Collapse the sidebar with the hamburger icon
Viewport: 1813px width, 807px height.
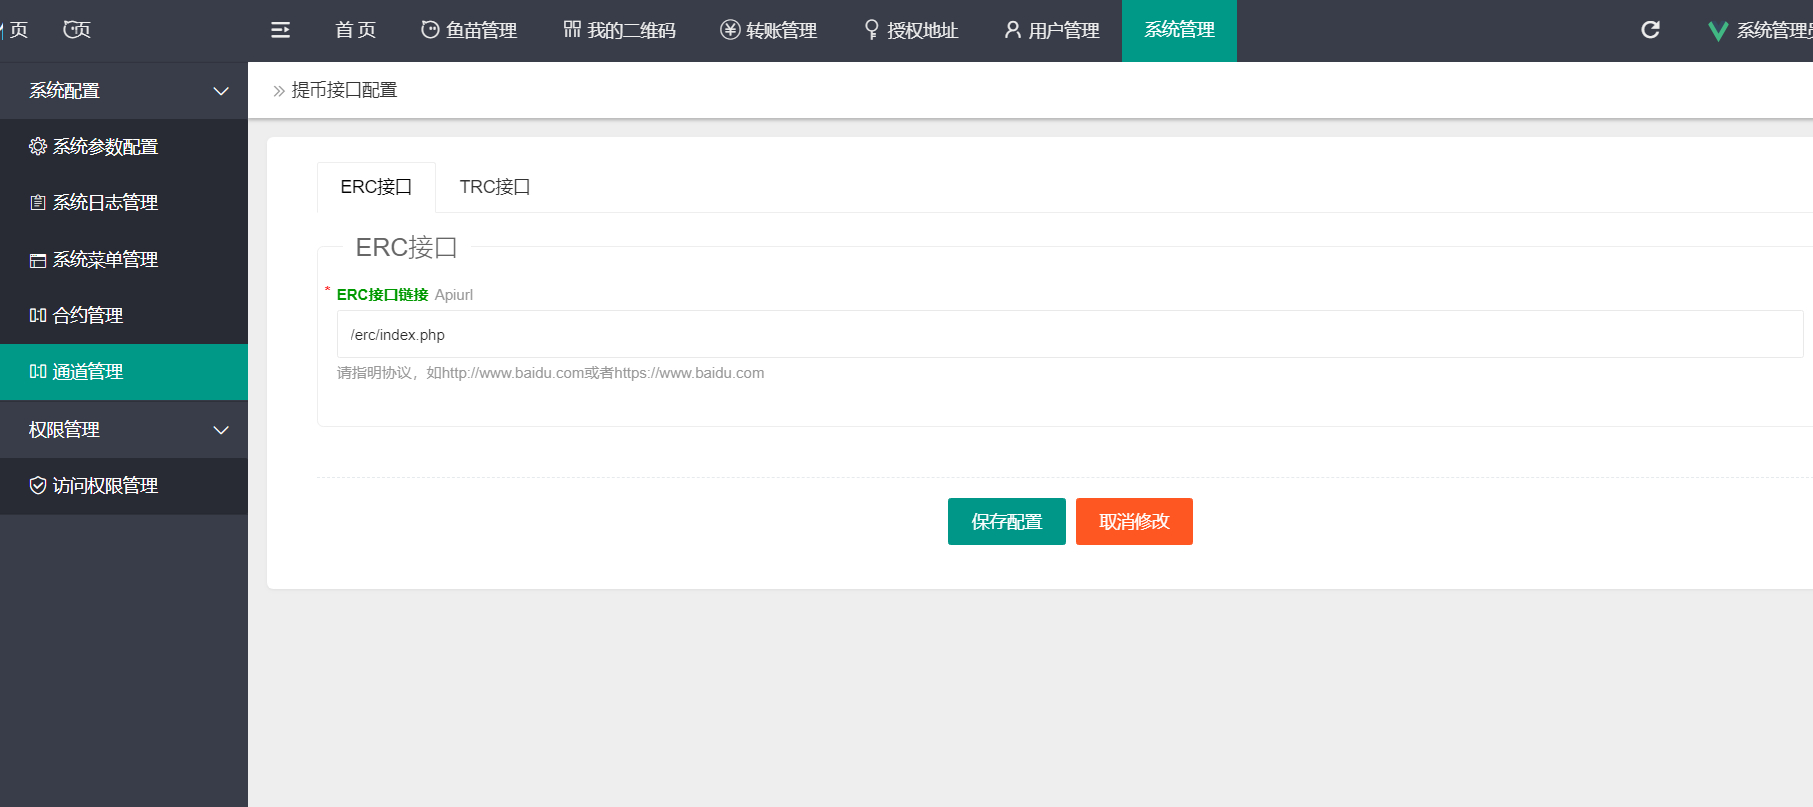(281, 30)
